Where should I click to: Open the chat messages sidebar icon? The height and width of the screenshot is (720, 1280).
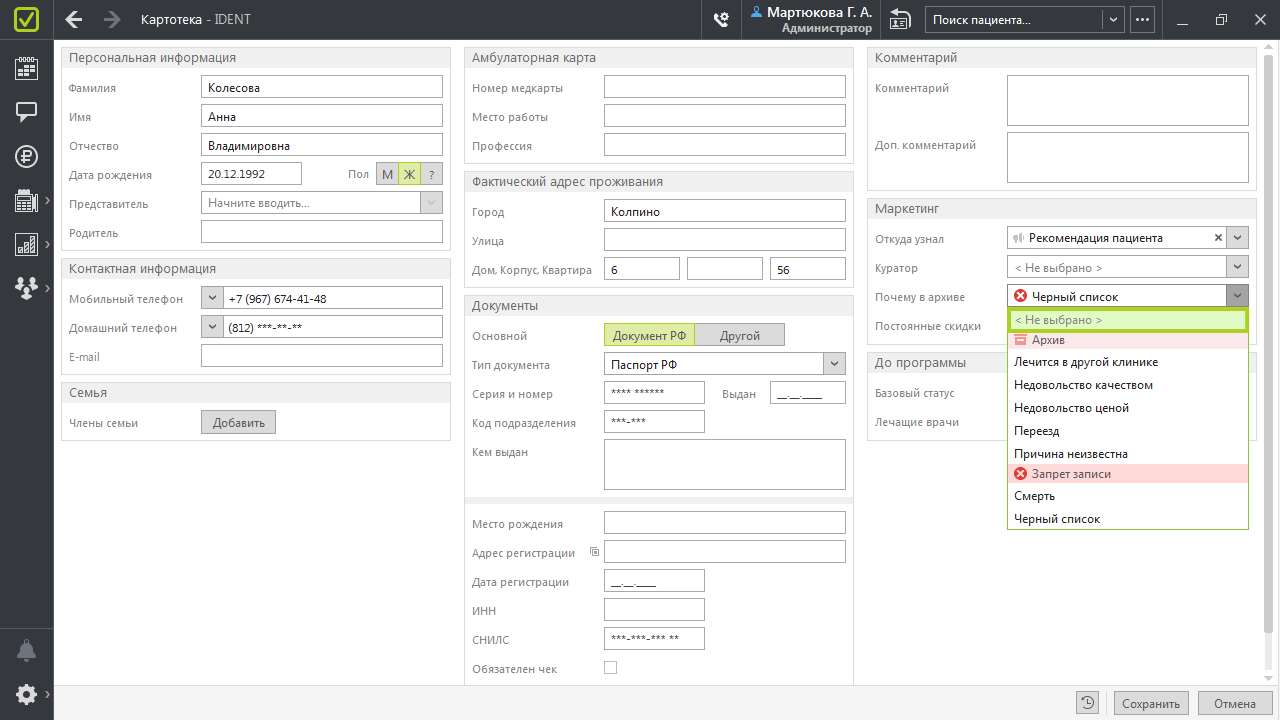tap(26, 112)
